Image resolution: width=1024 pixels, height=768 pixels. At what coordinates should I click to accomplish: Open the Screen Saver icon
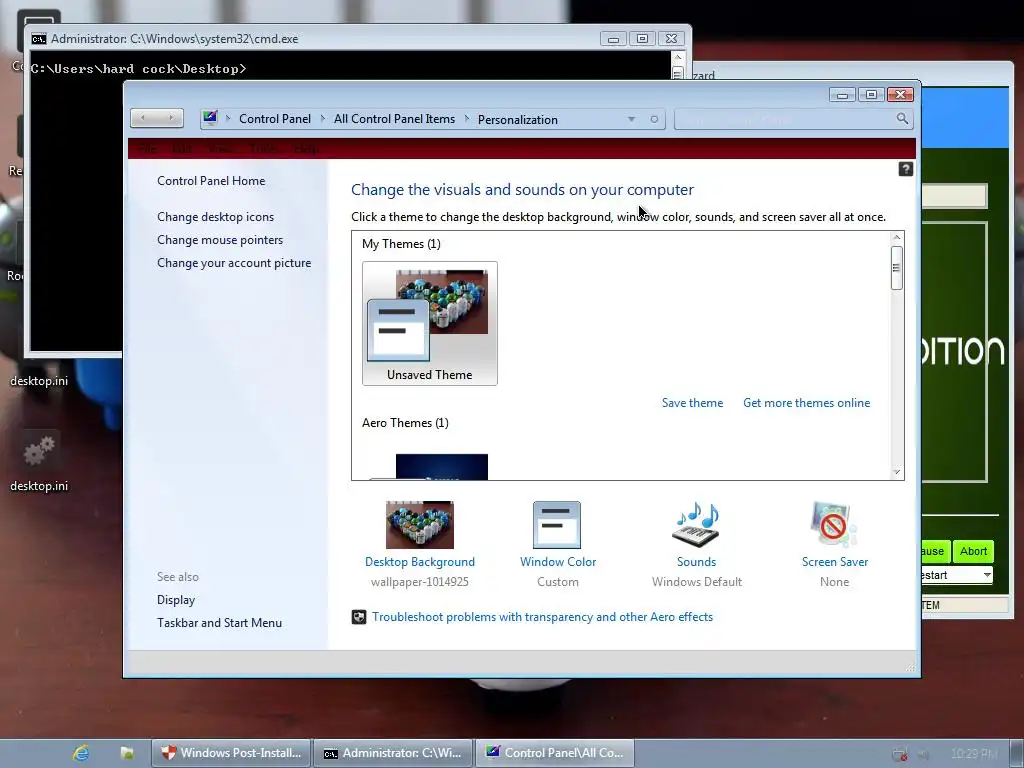tap(834, 524)
